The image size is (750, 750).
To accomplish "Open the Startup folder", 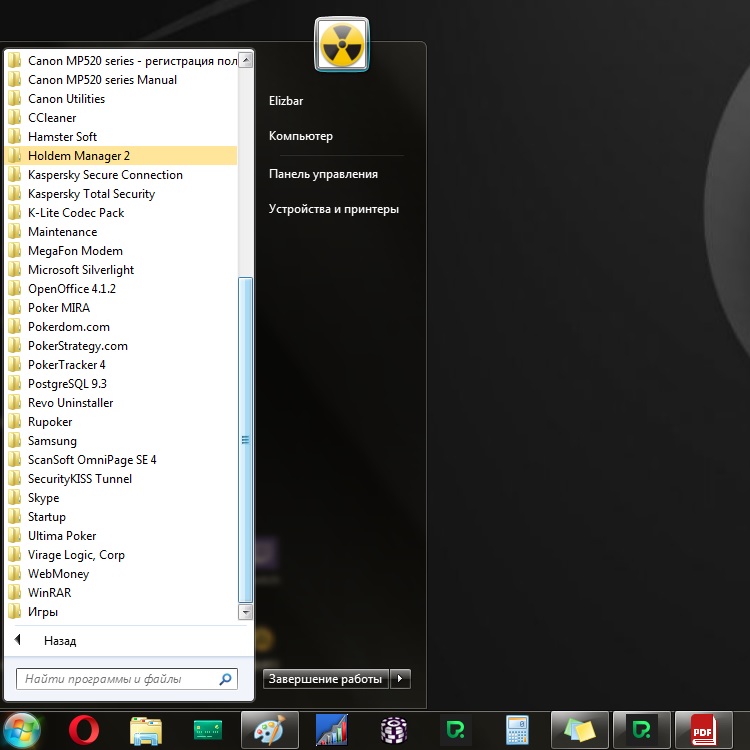I will click(x=121, y=517).
